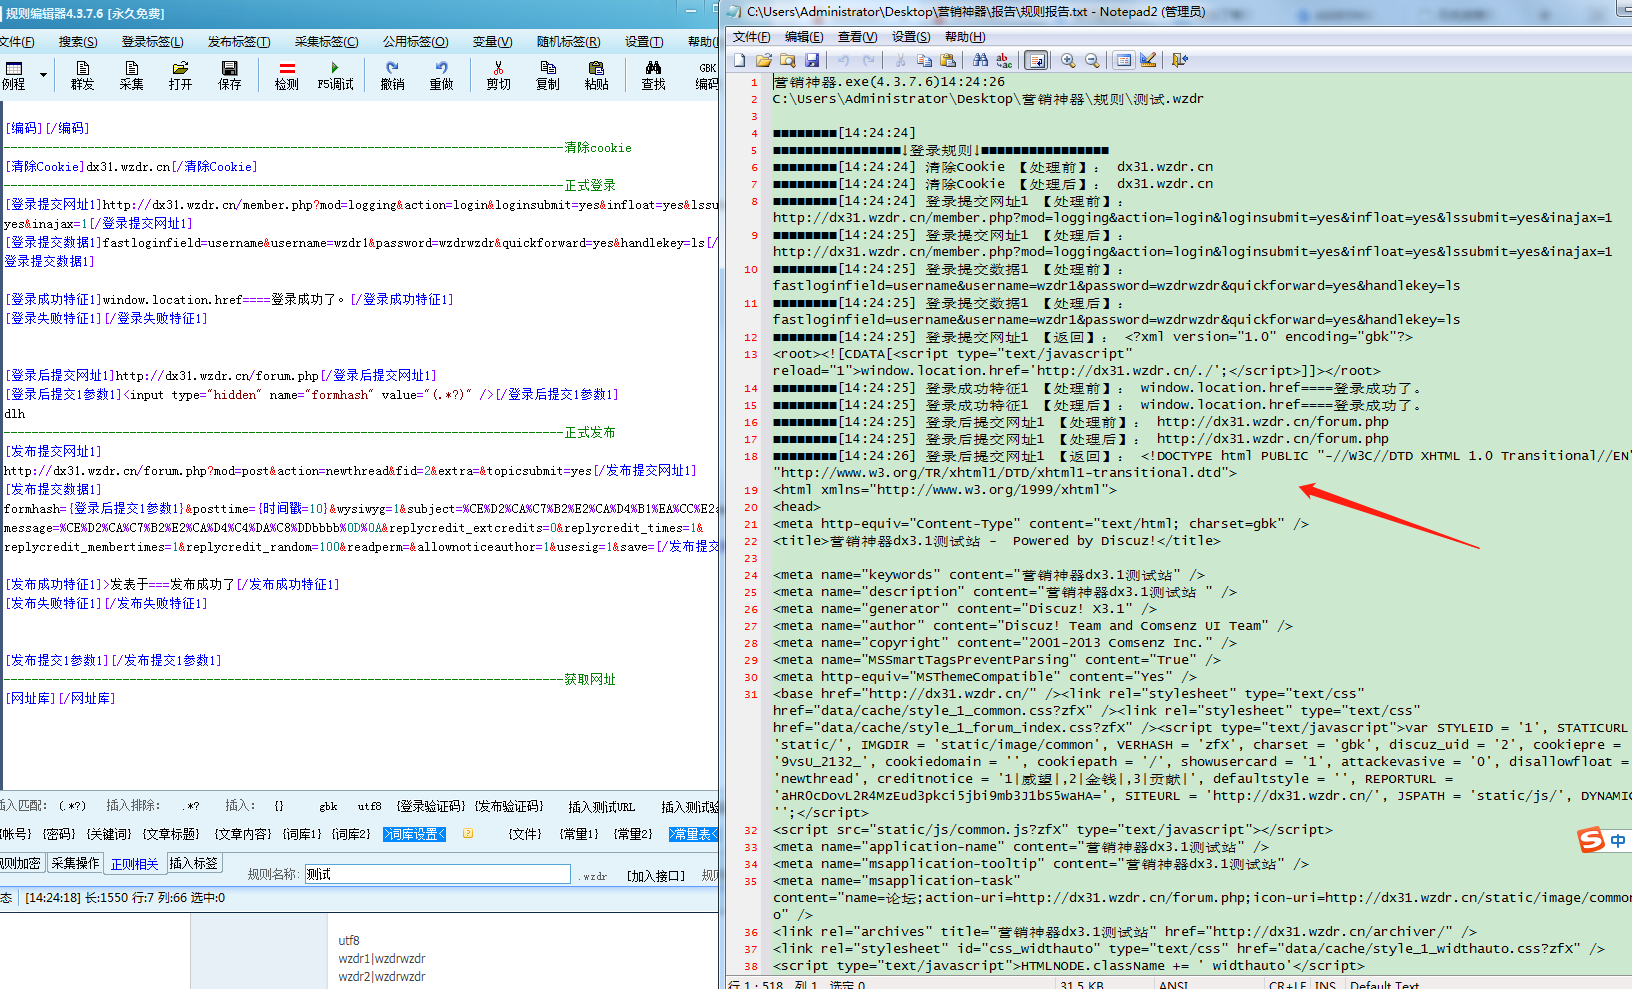Screen dimensions: 1632x989
Task: Open Notepad2 查看(V) menu
Action: [x=857, y=37]
